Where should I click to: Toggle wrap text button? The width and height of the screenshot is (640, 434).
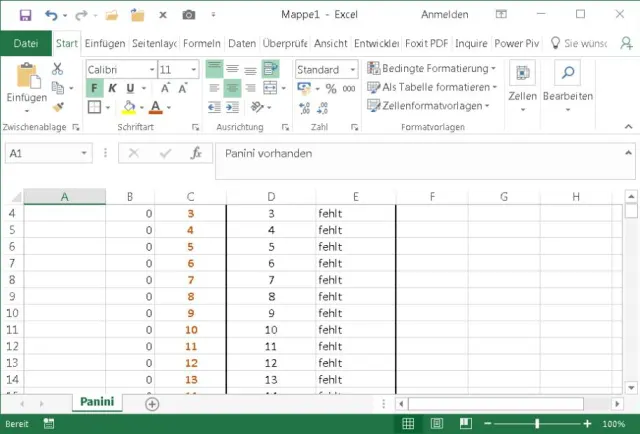(x=270, y=69)
